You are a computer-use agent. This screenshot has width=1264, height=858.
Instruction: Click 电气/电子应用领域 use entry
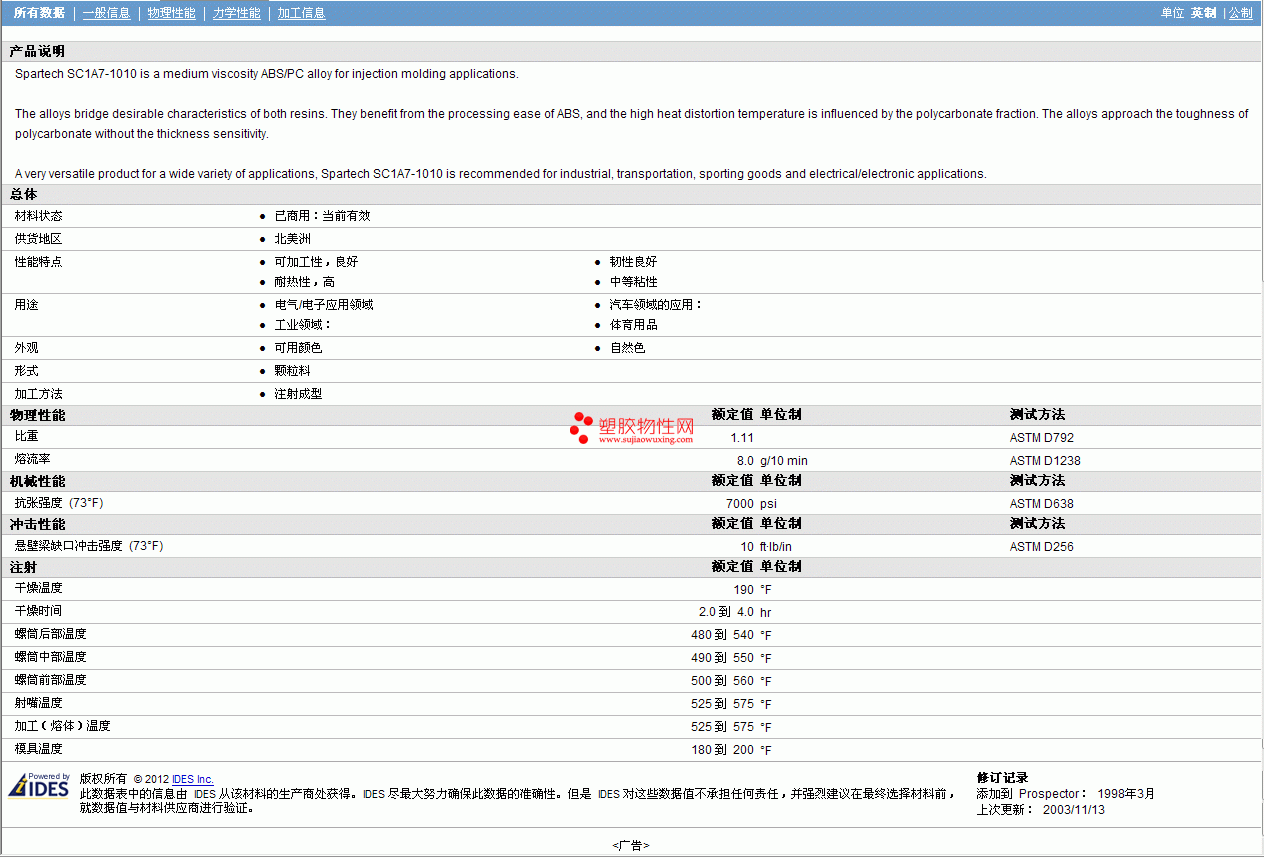[323, 305]
